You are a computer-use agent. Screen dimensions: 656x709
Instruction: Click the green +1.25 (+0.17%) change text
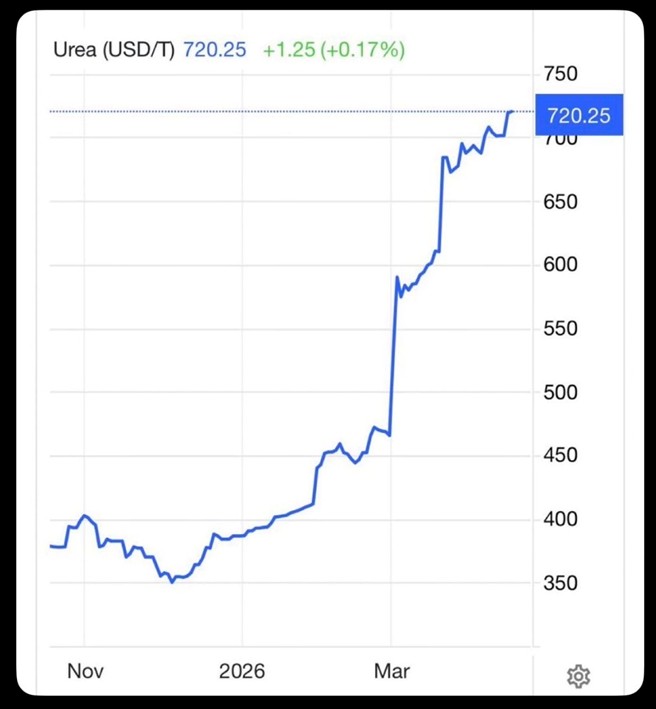333,50
